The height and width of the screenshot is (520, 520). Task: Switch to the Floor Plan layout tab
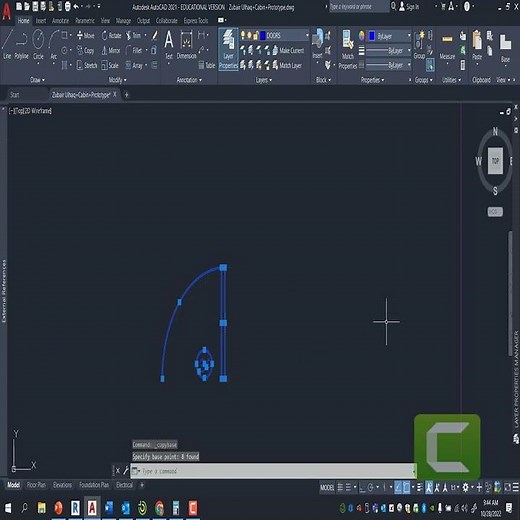pos(36,485)
